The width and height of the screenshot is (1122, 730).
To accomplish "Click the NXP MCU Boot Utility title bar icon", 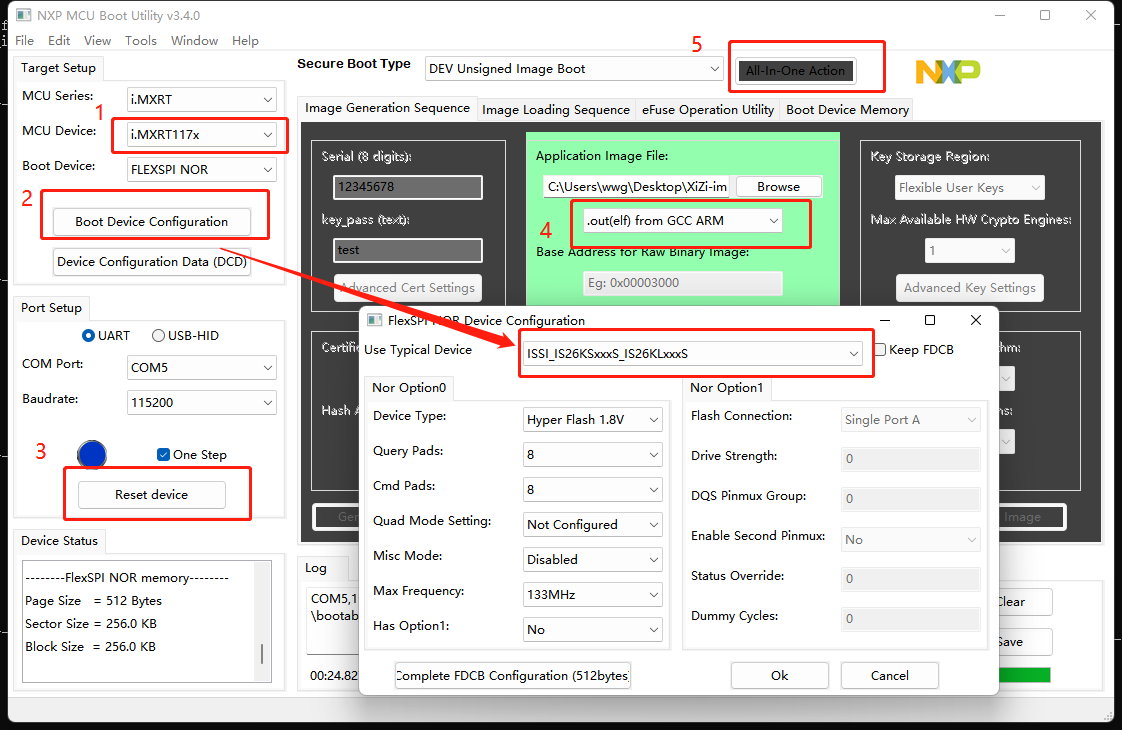I will coord(24,15).
